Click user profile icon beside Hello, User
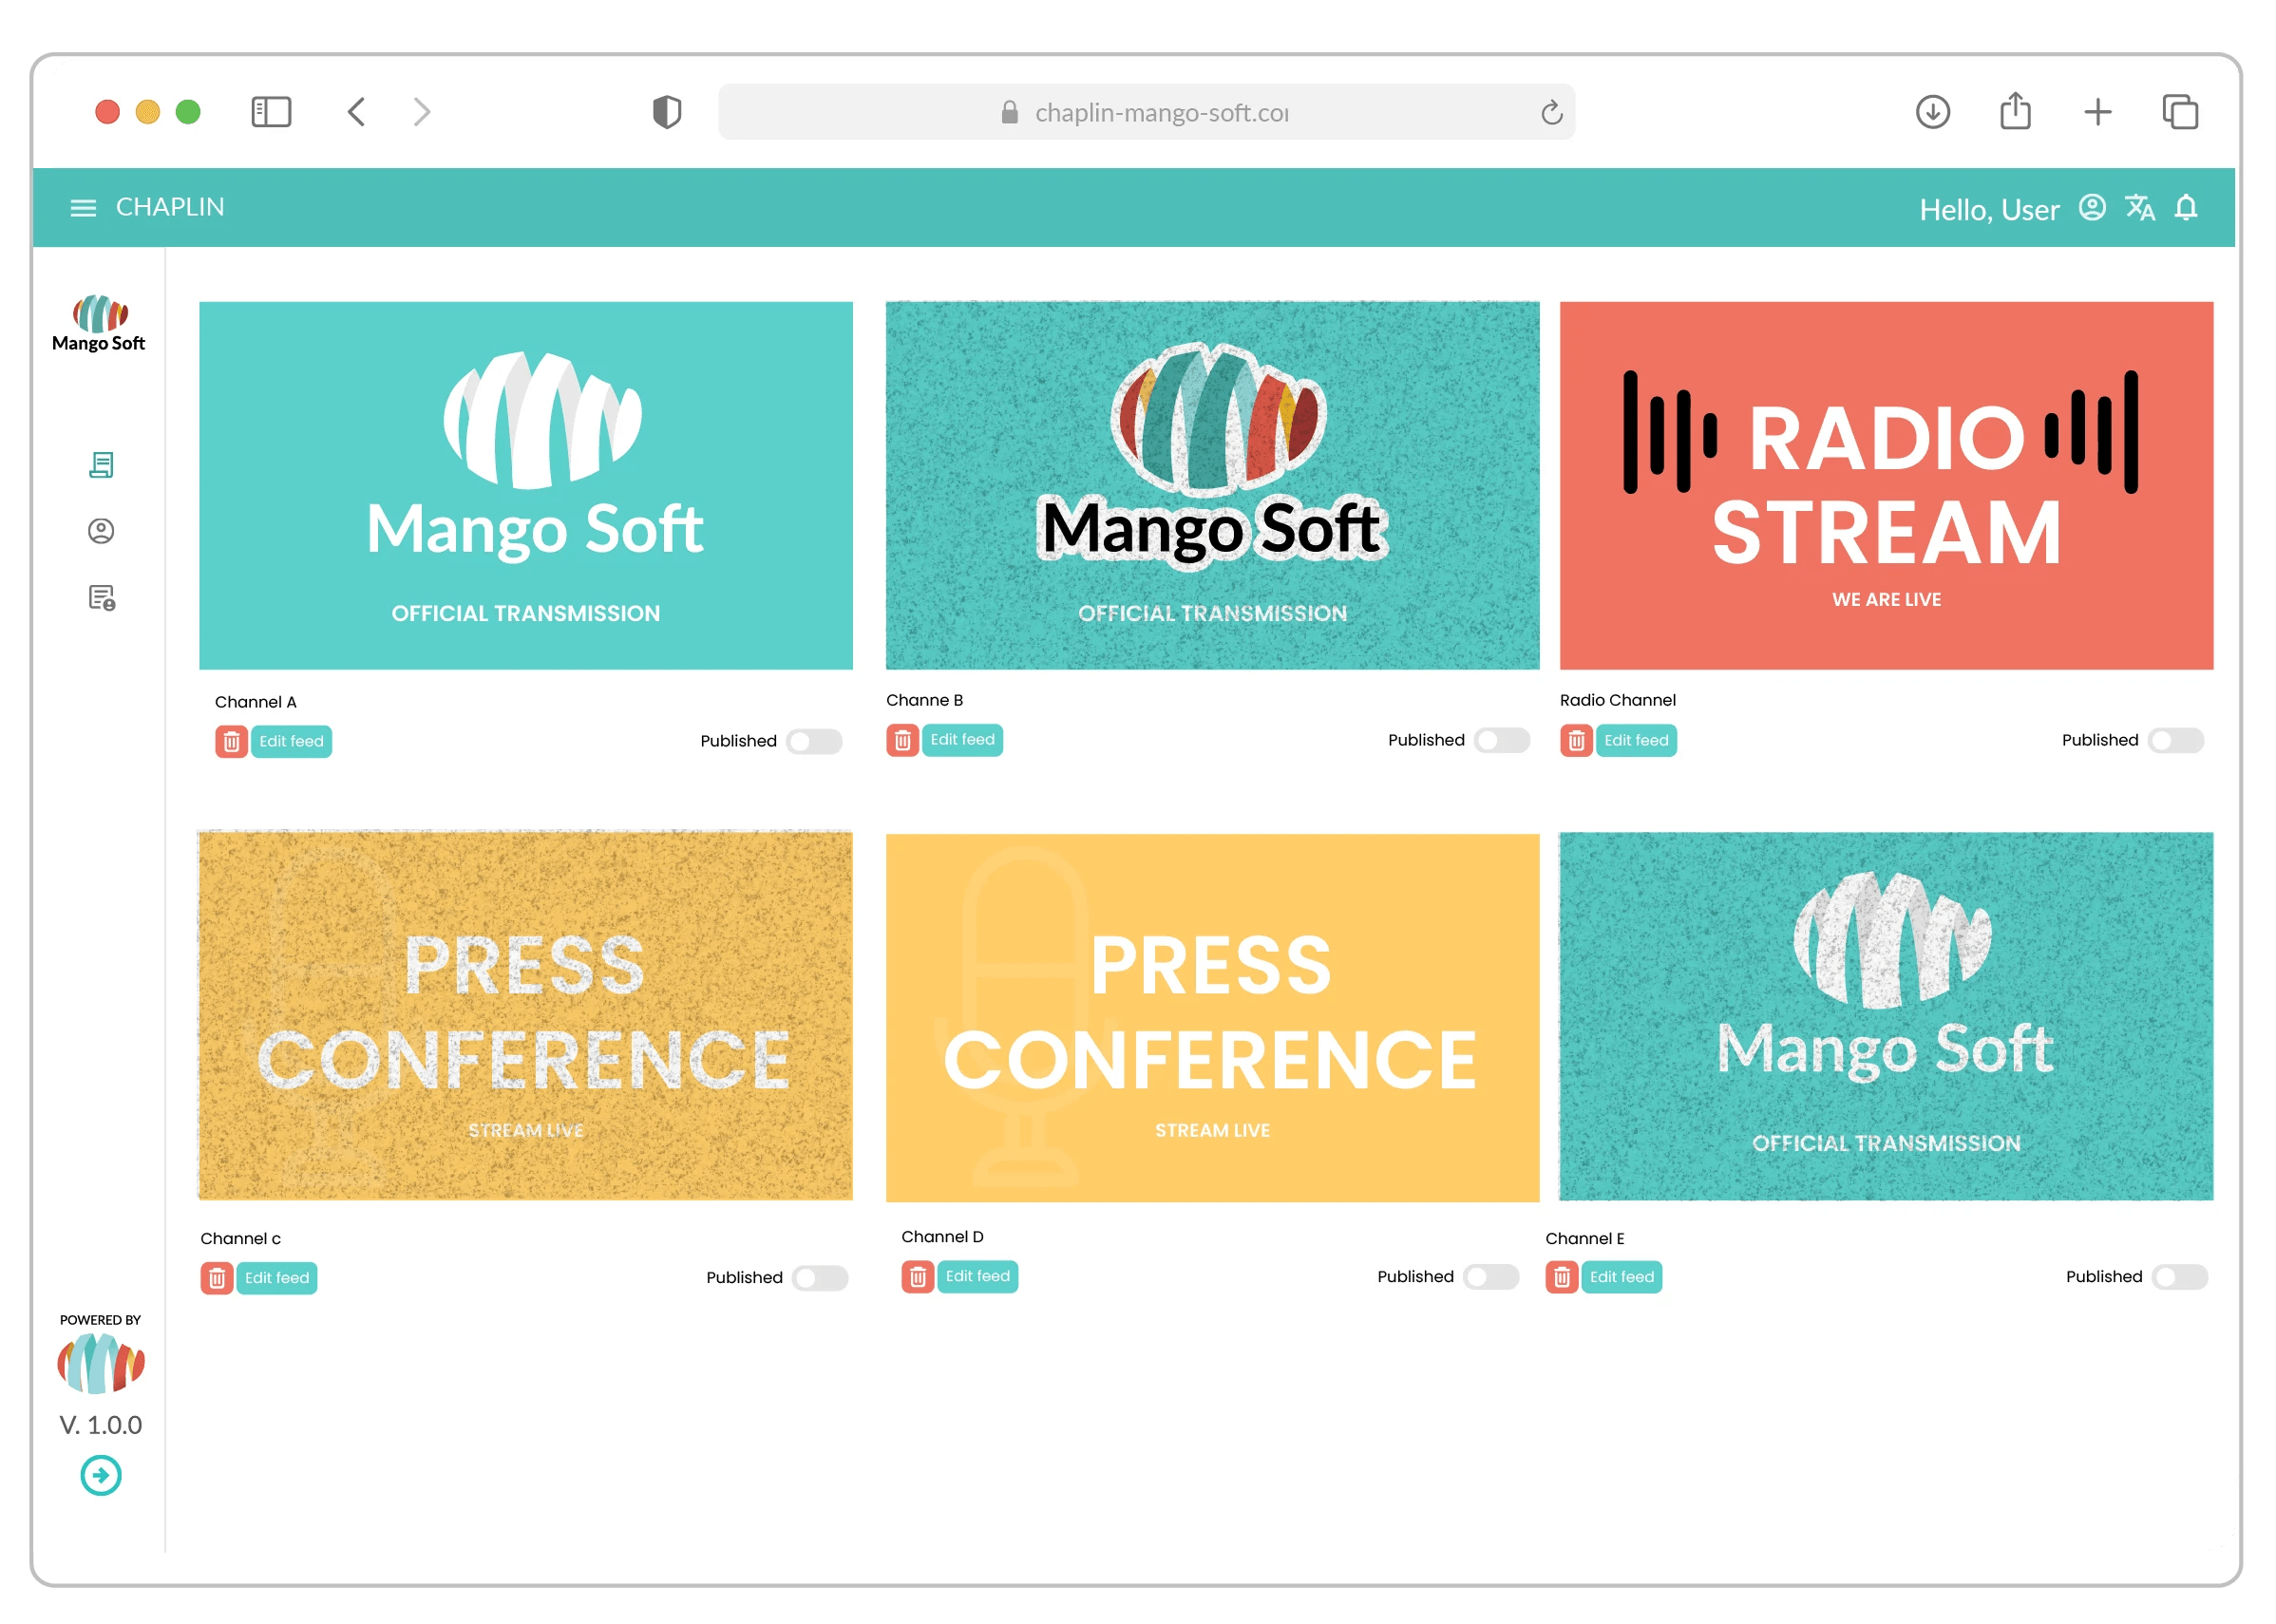 (2092, 208)
